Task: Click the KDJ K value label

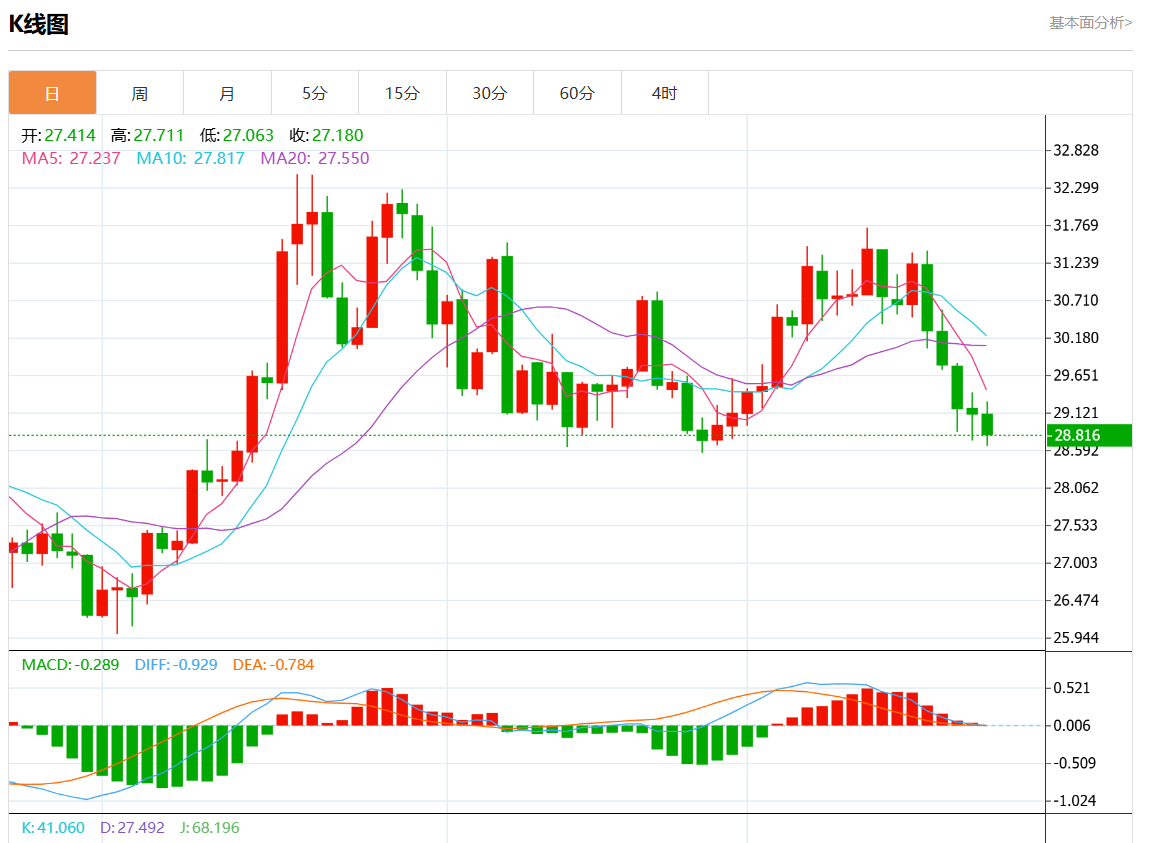Action: (53, 828)
